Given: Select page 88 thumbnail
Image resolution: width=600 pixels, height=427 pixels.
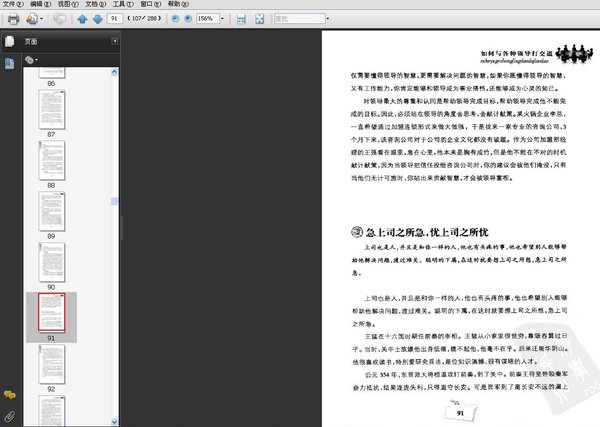Looking at the screenshot, I should [x=52, y=160].
